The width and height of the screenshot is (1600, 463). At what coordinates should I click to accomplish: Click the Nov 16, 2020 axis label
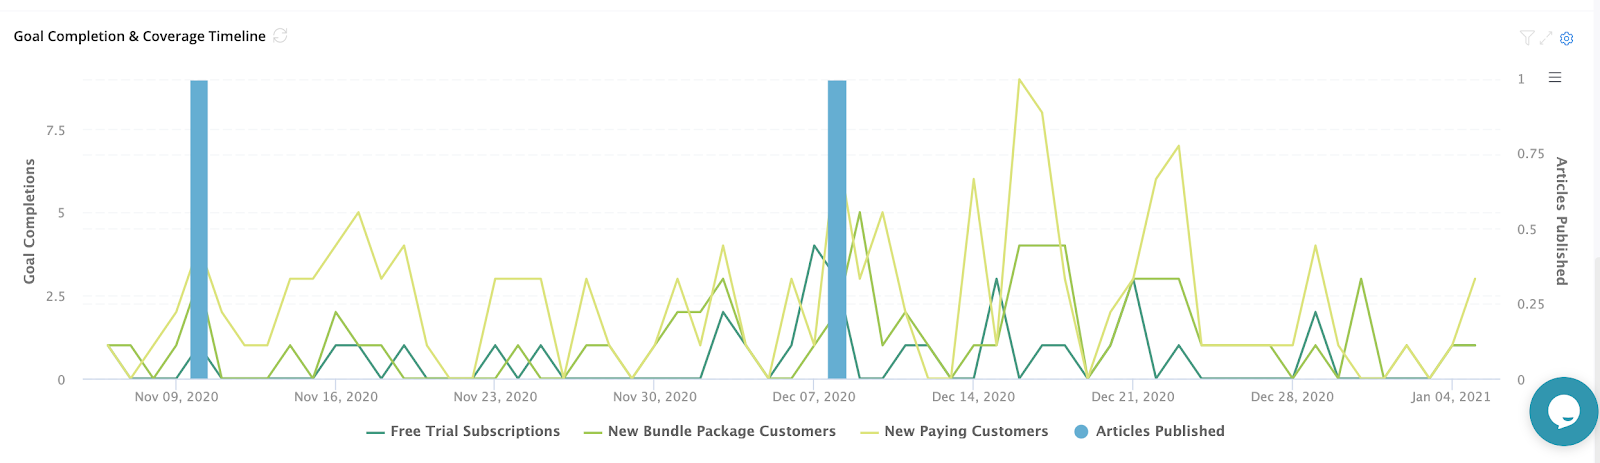click(x=336, y=397)
